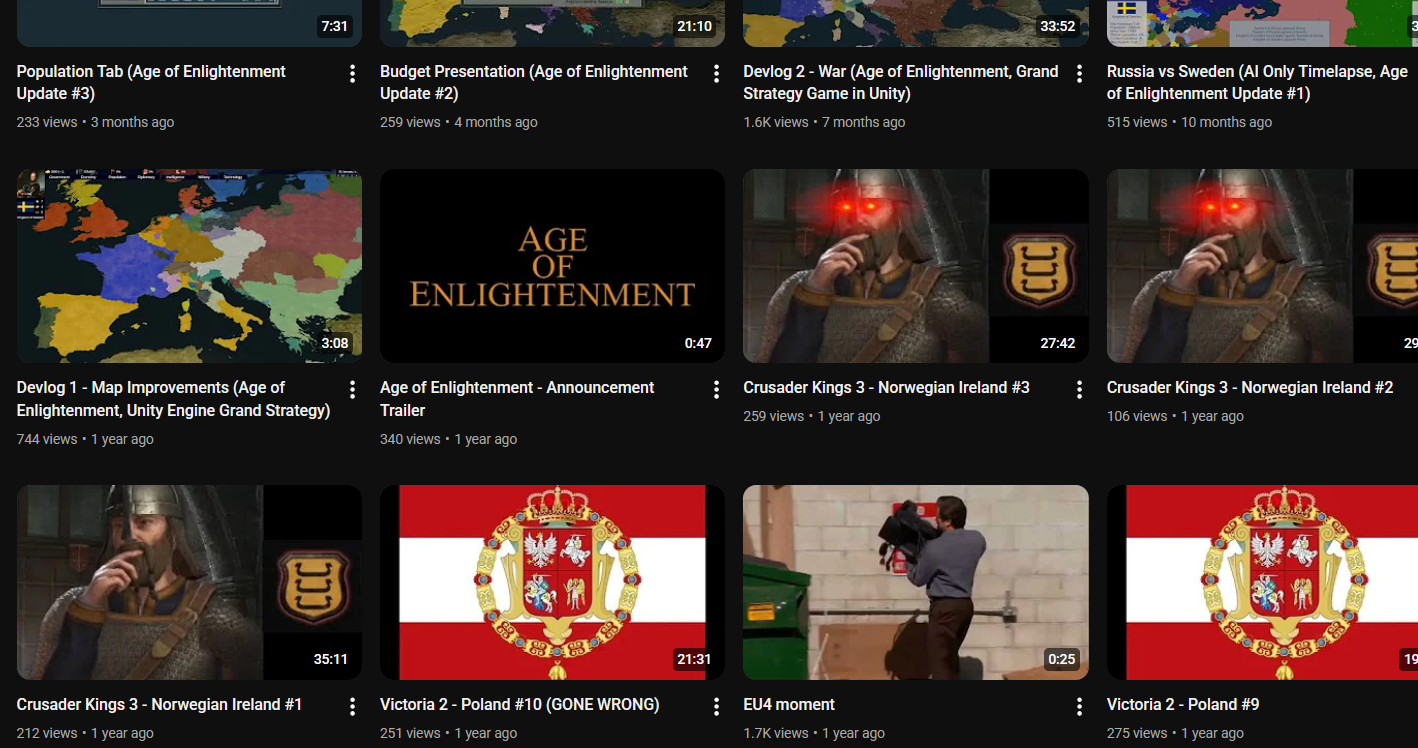Open action menu for Budget Presentation video

[x=716, y=74]
